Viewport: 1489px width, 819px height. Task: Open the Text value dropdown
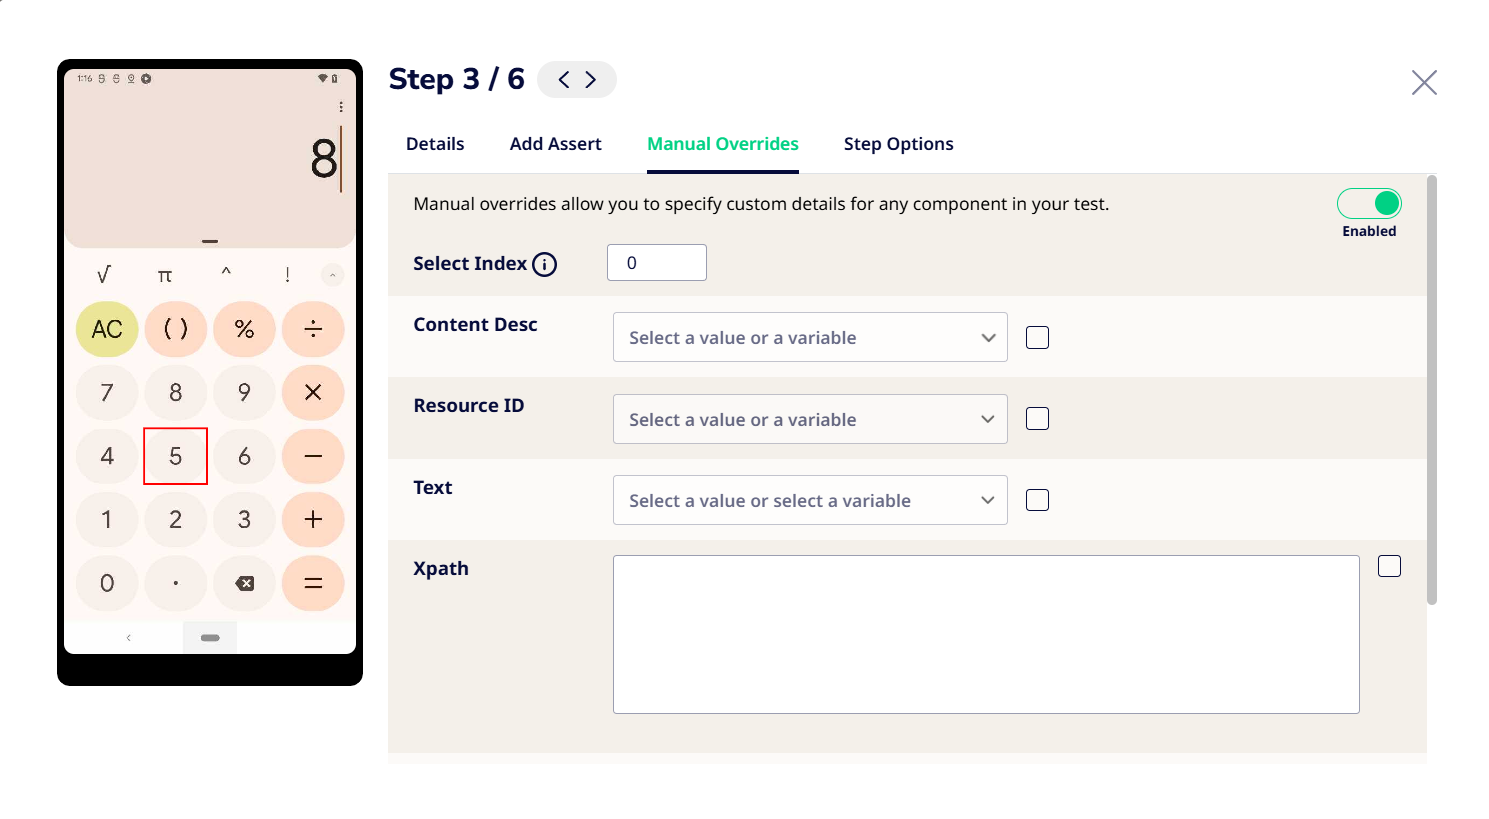point(810,501)
